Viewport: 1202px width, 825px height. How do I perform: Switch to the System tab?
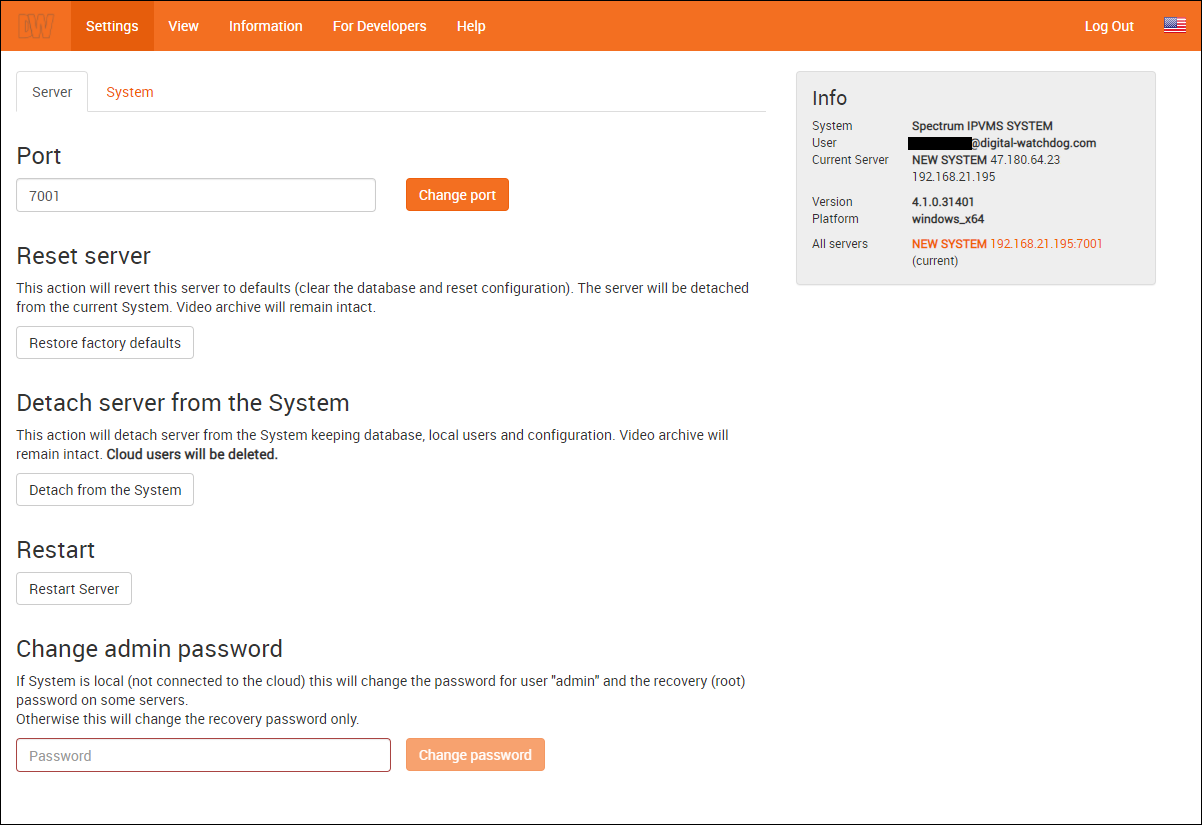[x=130, y=92]
